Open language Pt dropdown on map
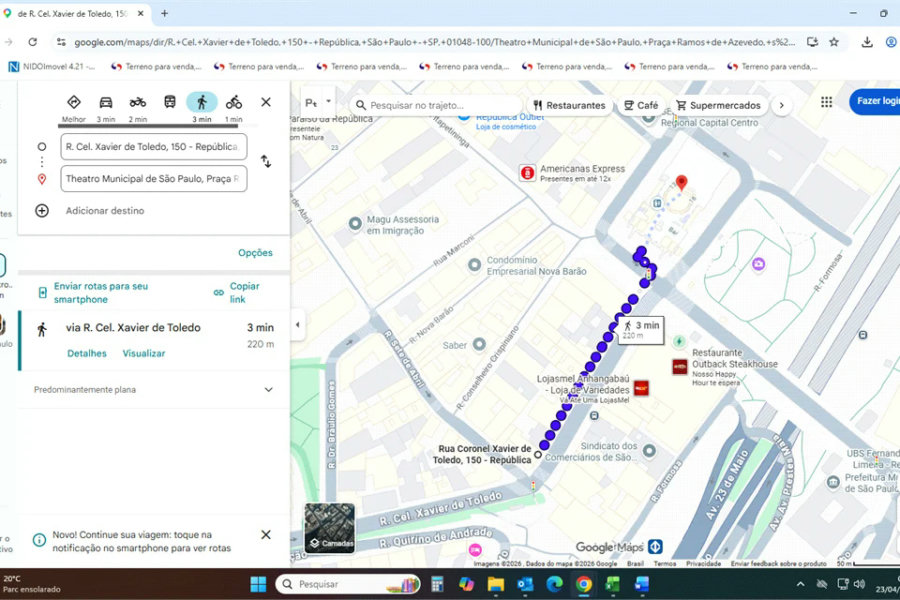The image size is (900, 600). (319, 103)
